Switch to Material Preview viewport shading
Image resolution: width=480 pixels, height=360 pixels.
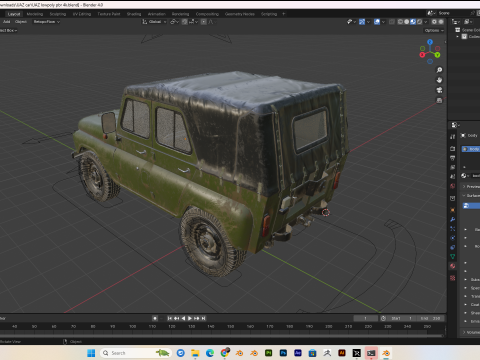tap(413, 22)
